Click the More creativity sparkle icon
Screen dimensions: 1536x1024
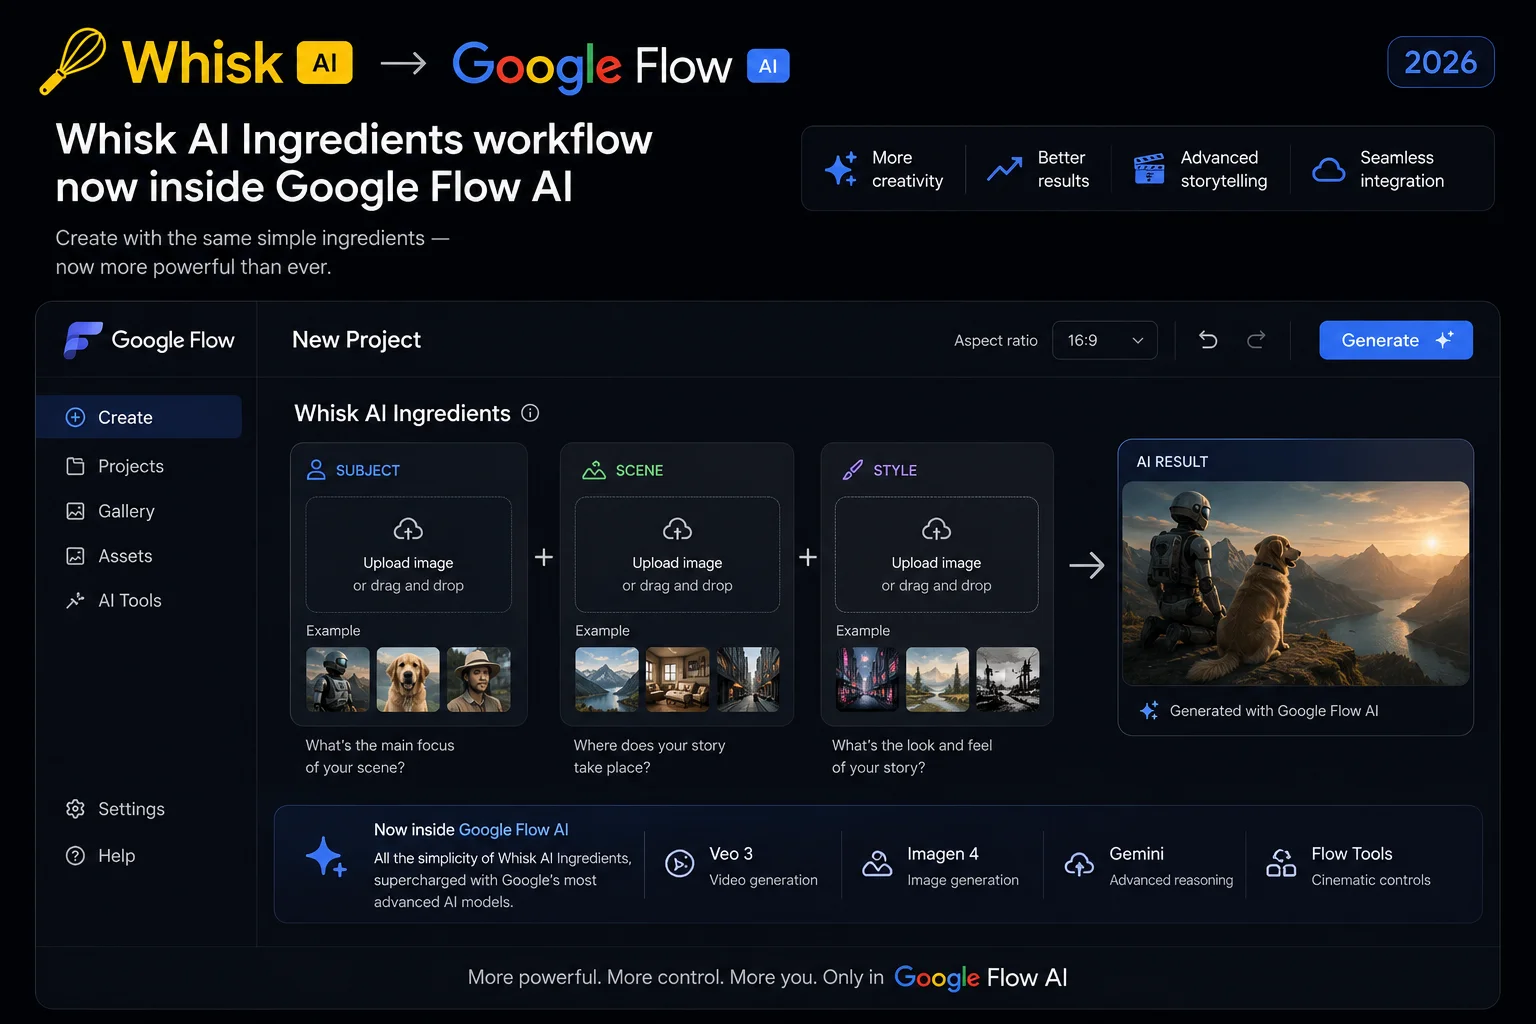tap(841, 169)
